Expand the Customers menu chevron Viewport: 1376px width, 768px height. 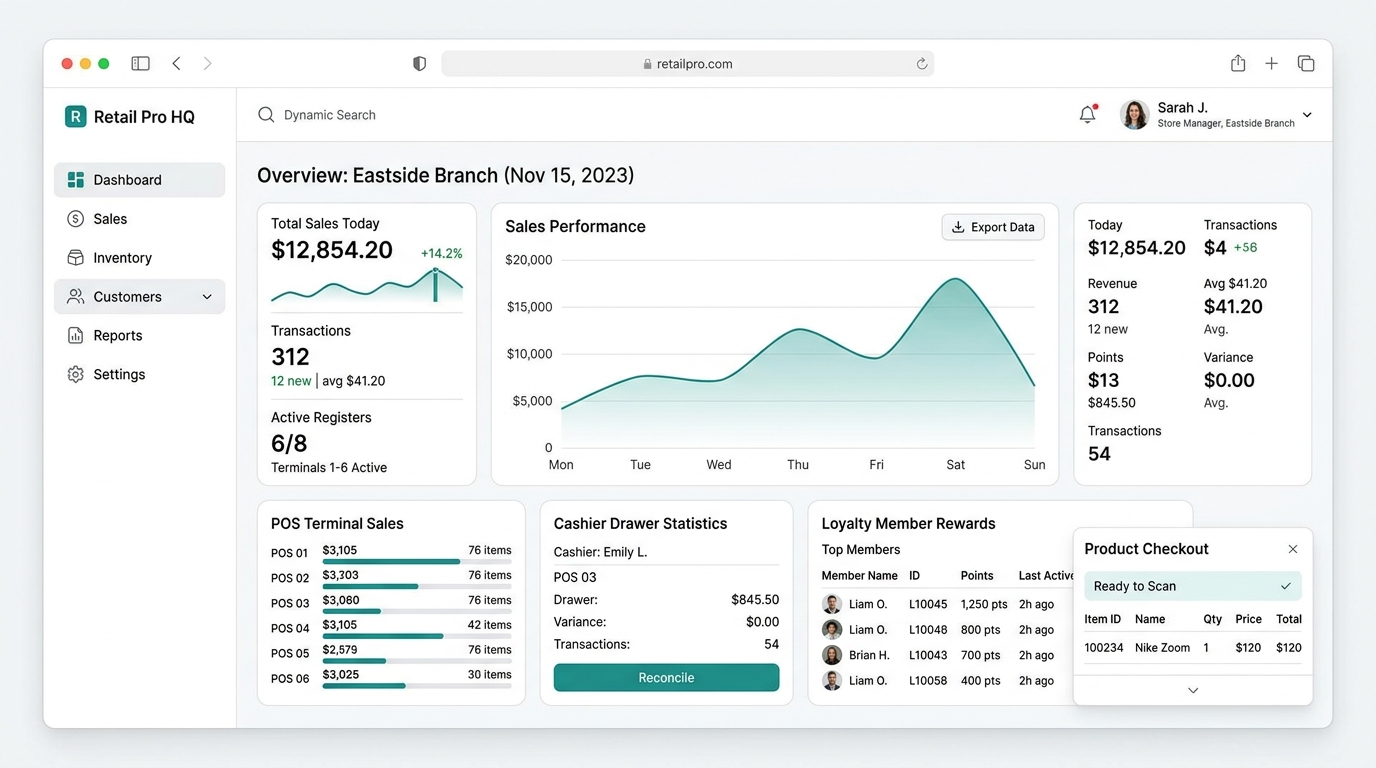(x=207, y=297)
